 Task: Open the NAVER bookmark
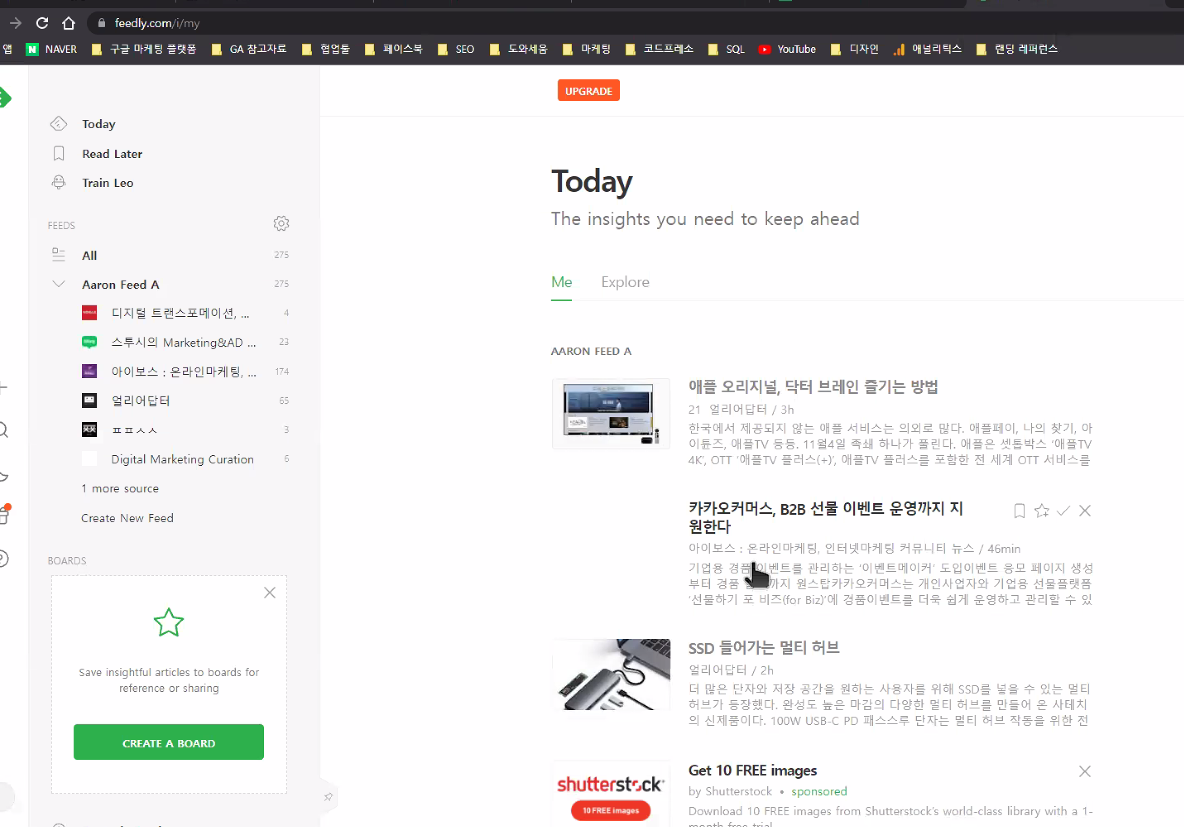(x=52, y=49)
